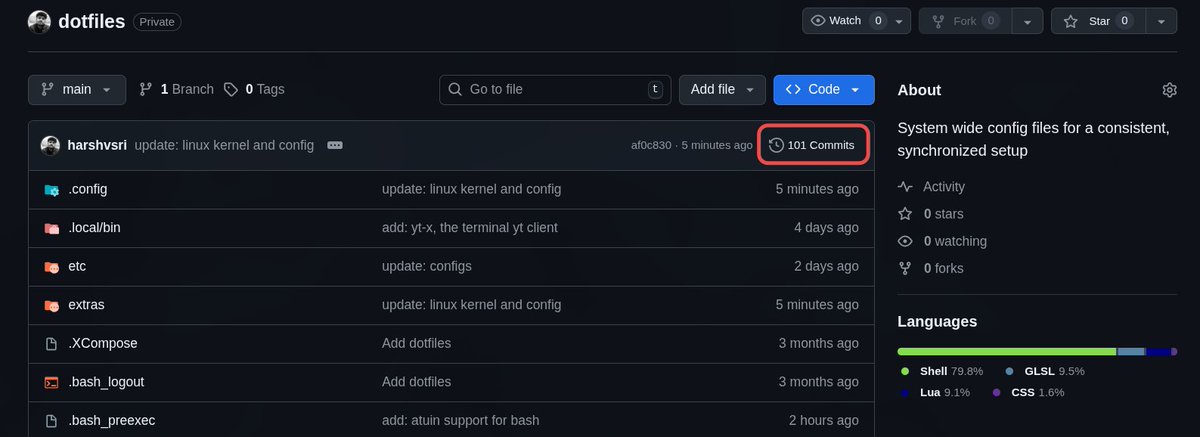View the 101 Commits history
This screenshot has height=437, width=1200.
tap(812, 145)
